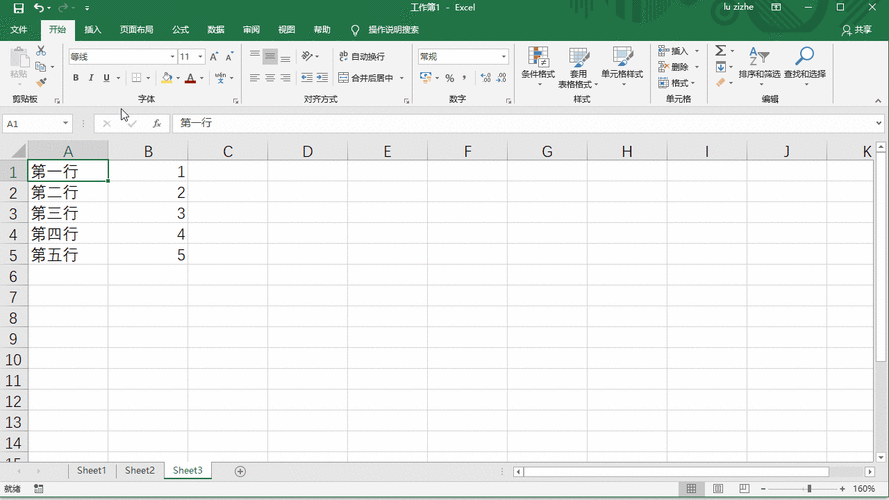Toggle middle vertical alignment
The height and width of the screenshot is (500, 889).
click(x=270, y=56)
